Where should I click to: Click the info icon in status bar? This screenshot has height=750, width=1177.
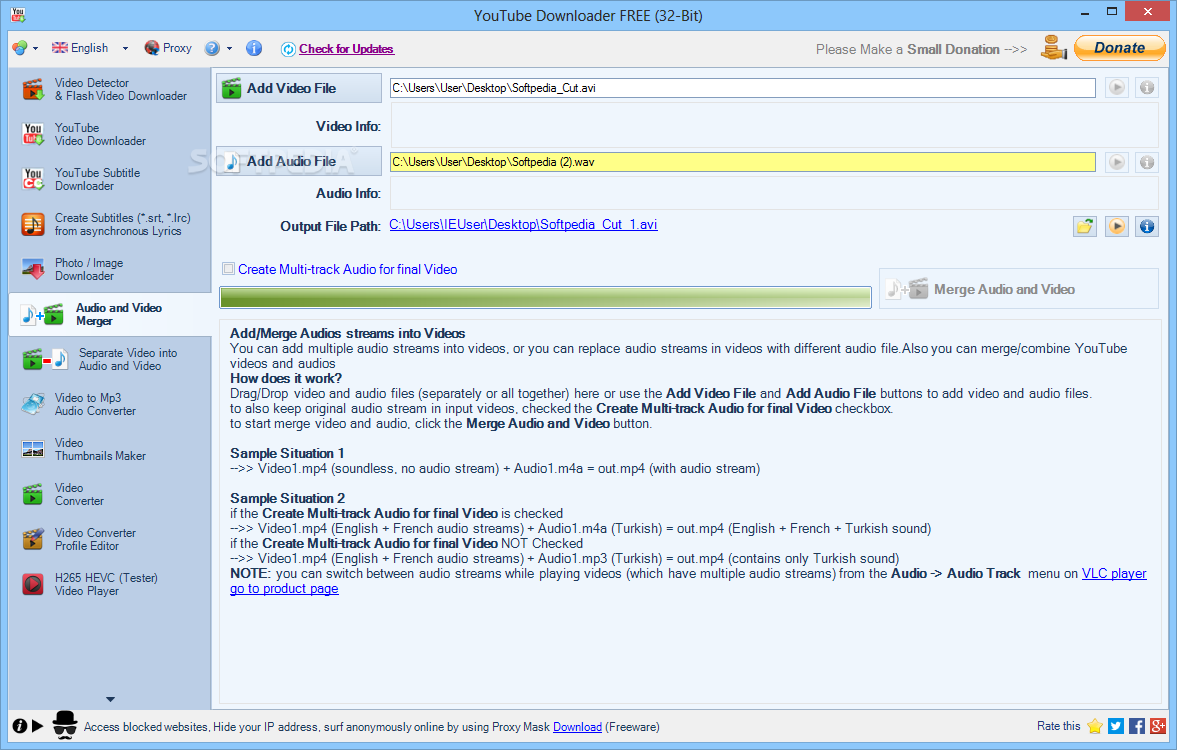tap(20, 726)
